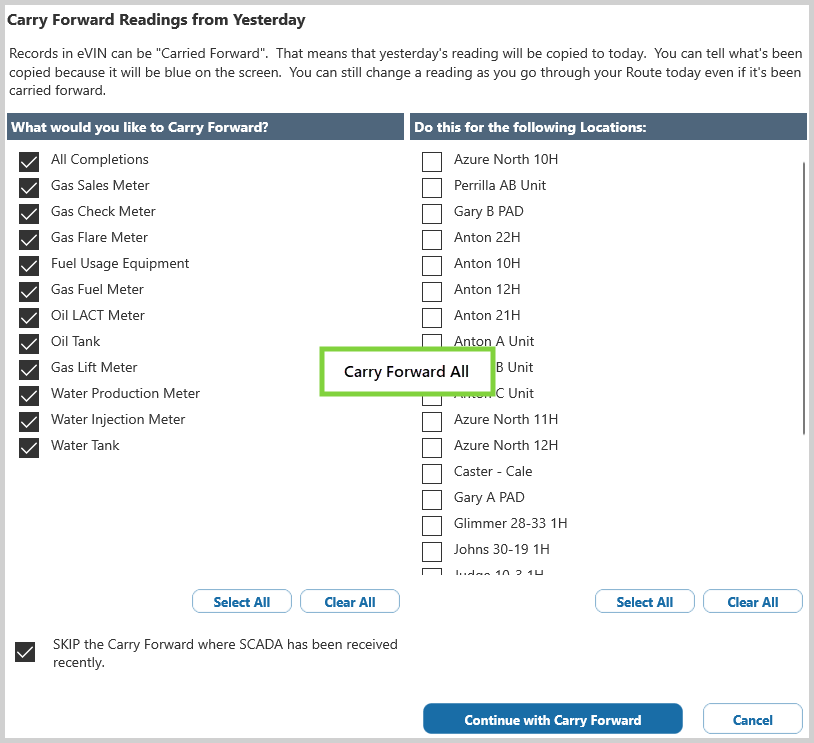Click Clear All under Locations list
This screenshot has height=743, width=814.
[753, 602]
